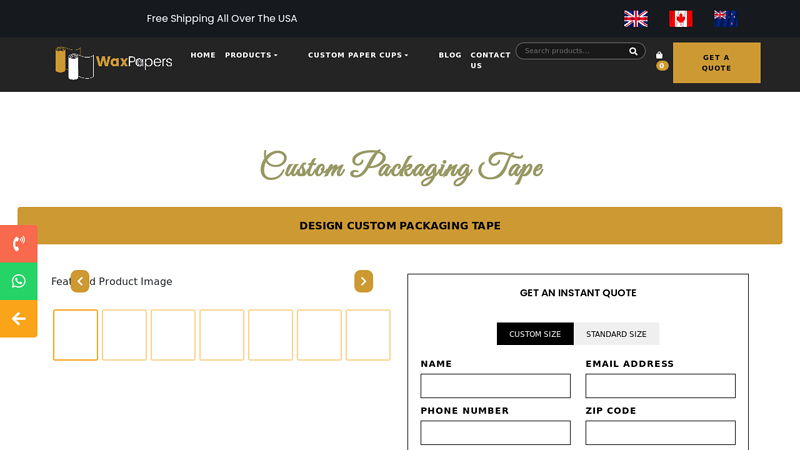Viewport: 800px width, 450px height.
Task: Expand the Custom Paper Cups dropdown
Action: coord(358,55)
